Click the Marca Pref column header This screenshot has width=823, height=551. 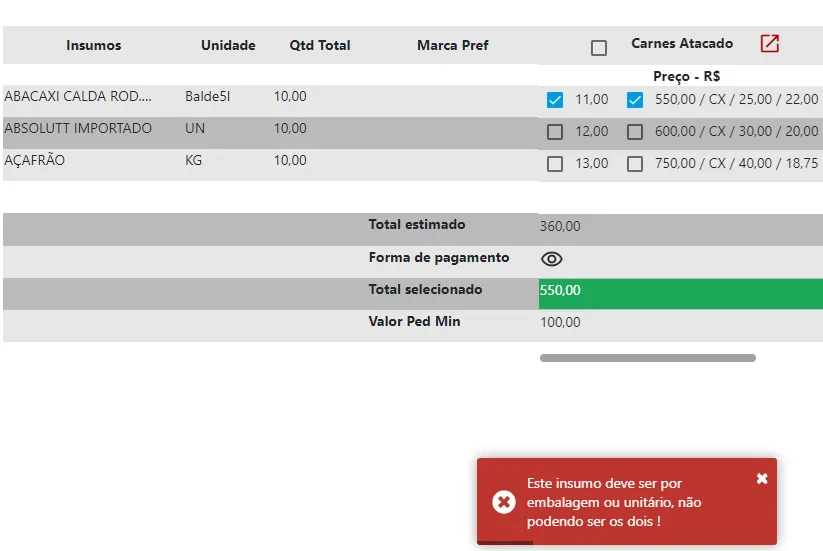(x=452, y=45)
